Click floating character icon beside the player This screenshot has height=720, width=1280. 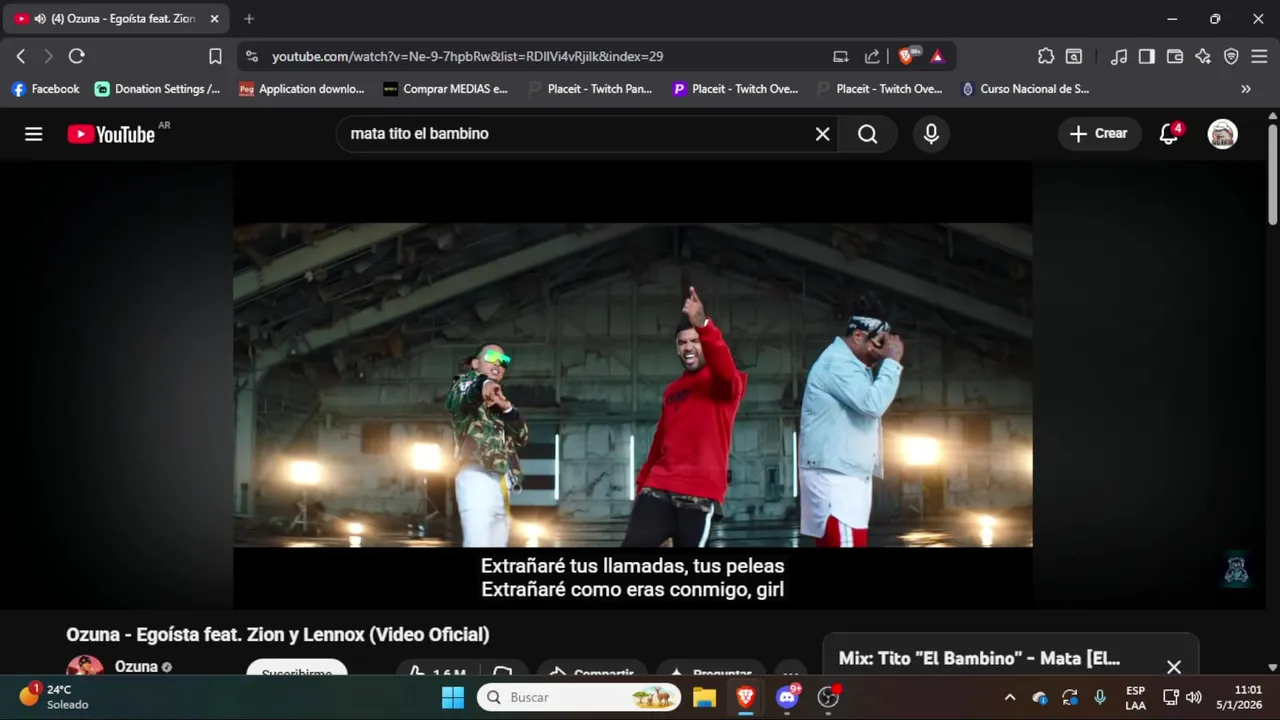1237,569
